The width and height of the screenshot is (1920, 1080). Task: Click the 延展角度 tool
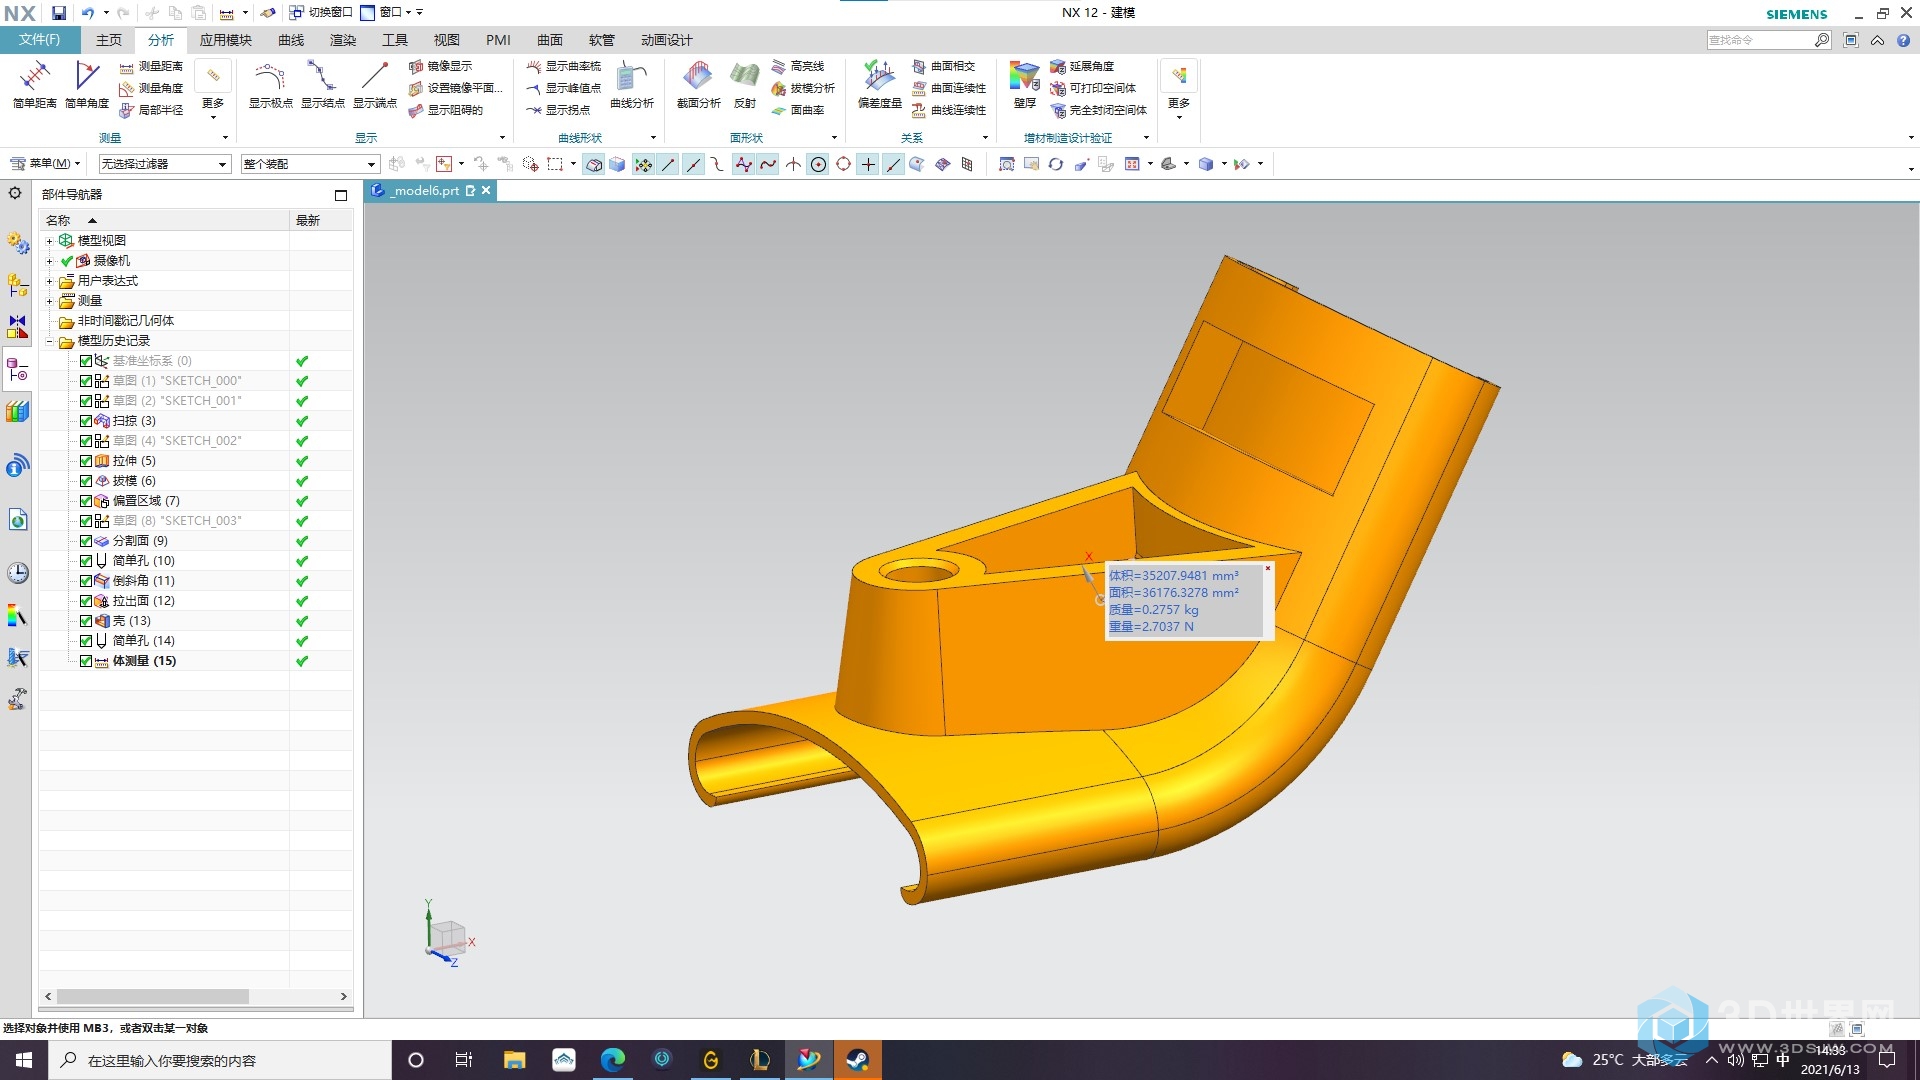(x=1082, y=66)
